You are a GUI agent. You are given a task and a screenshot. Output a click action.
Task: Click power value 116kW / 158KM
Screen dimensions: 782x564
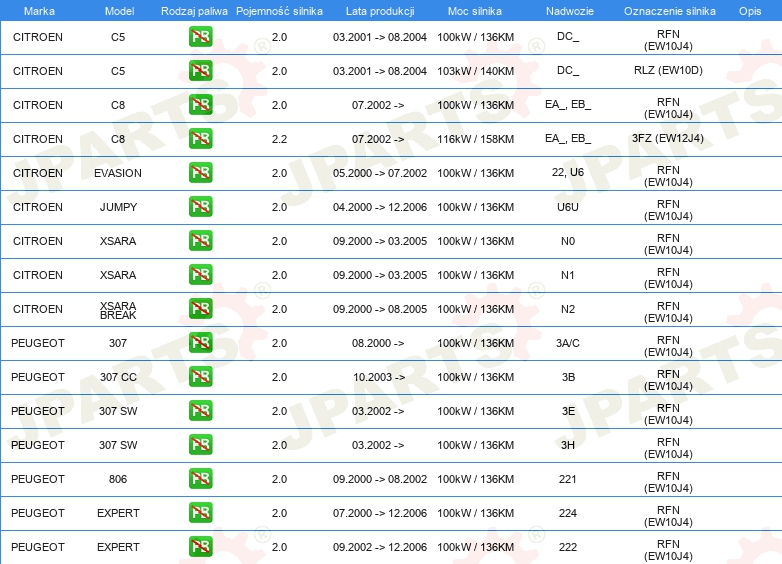475,139
